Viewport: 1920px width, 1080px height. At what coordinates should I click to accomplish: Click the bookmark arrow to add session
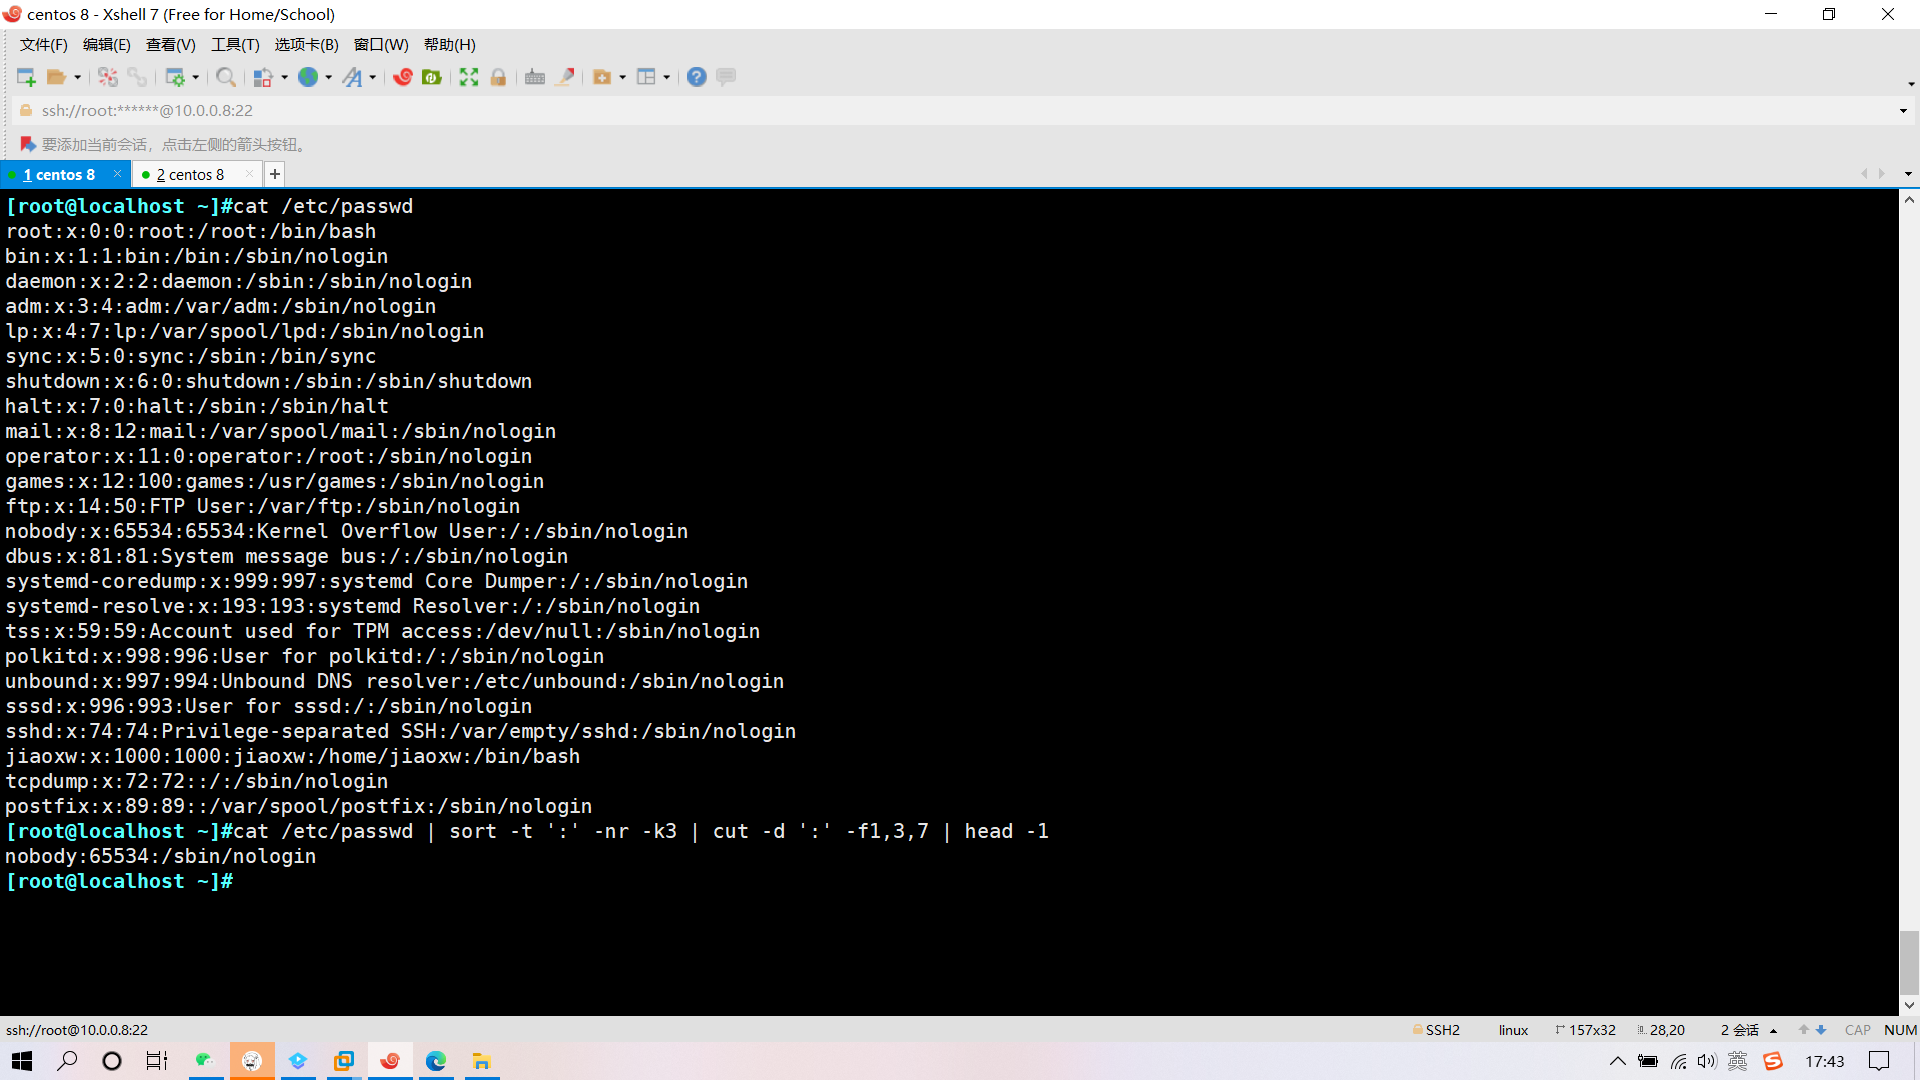pyautogui.click(x=28, y=145)
